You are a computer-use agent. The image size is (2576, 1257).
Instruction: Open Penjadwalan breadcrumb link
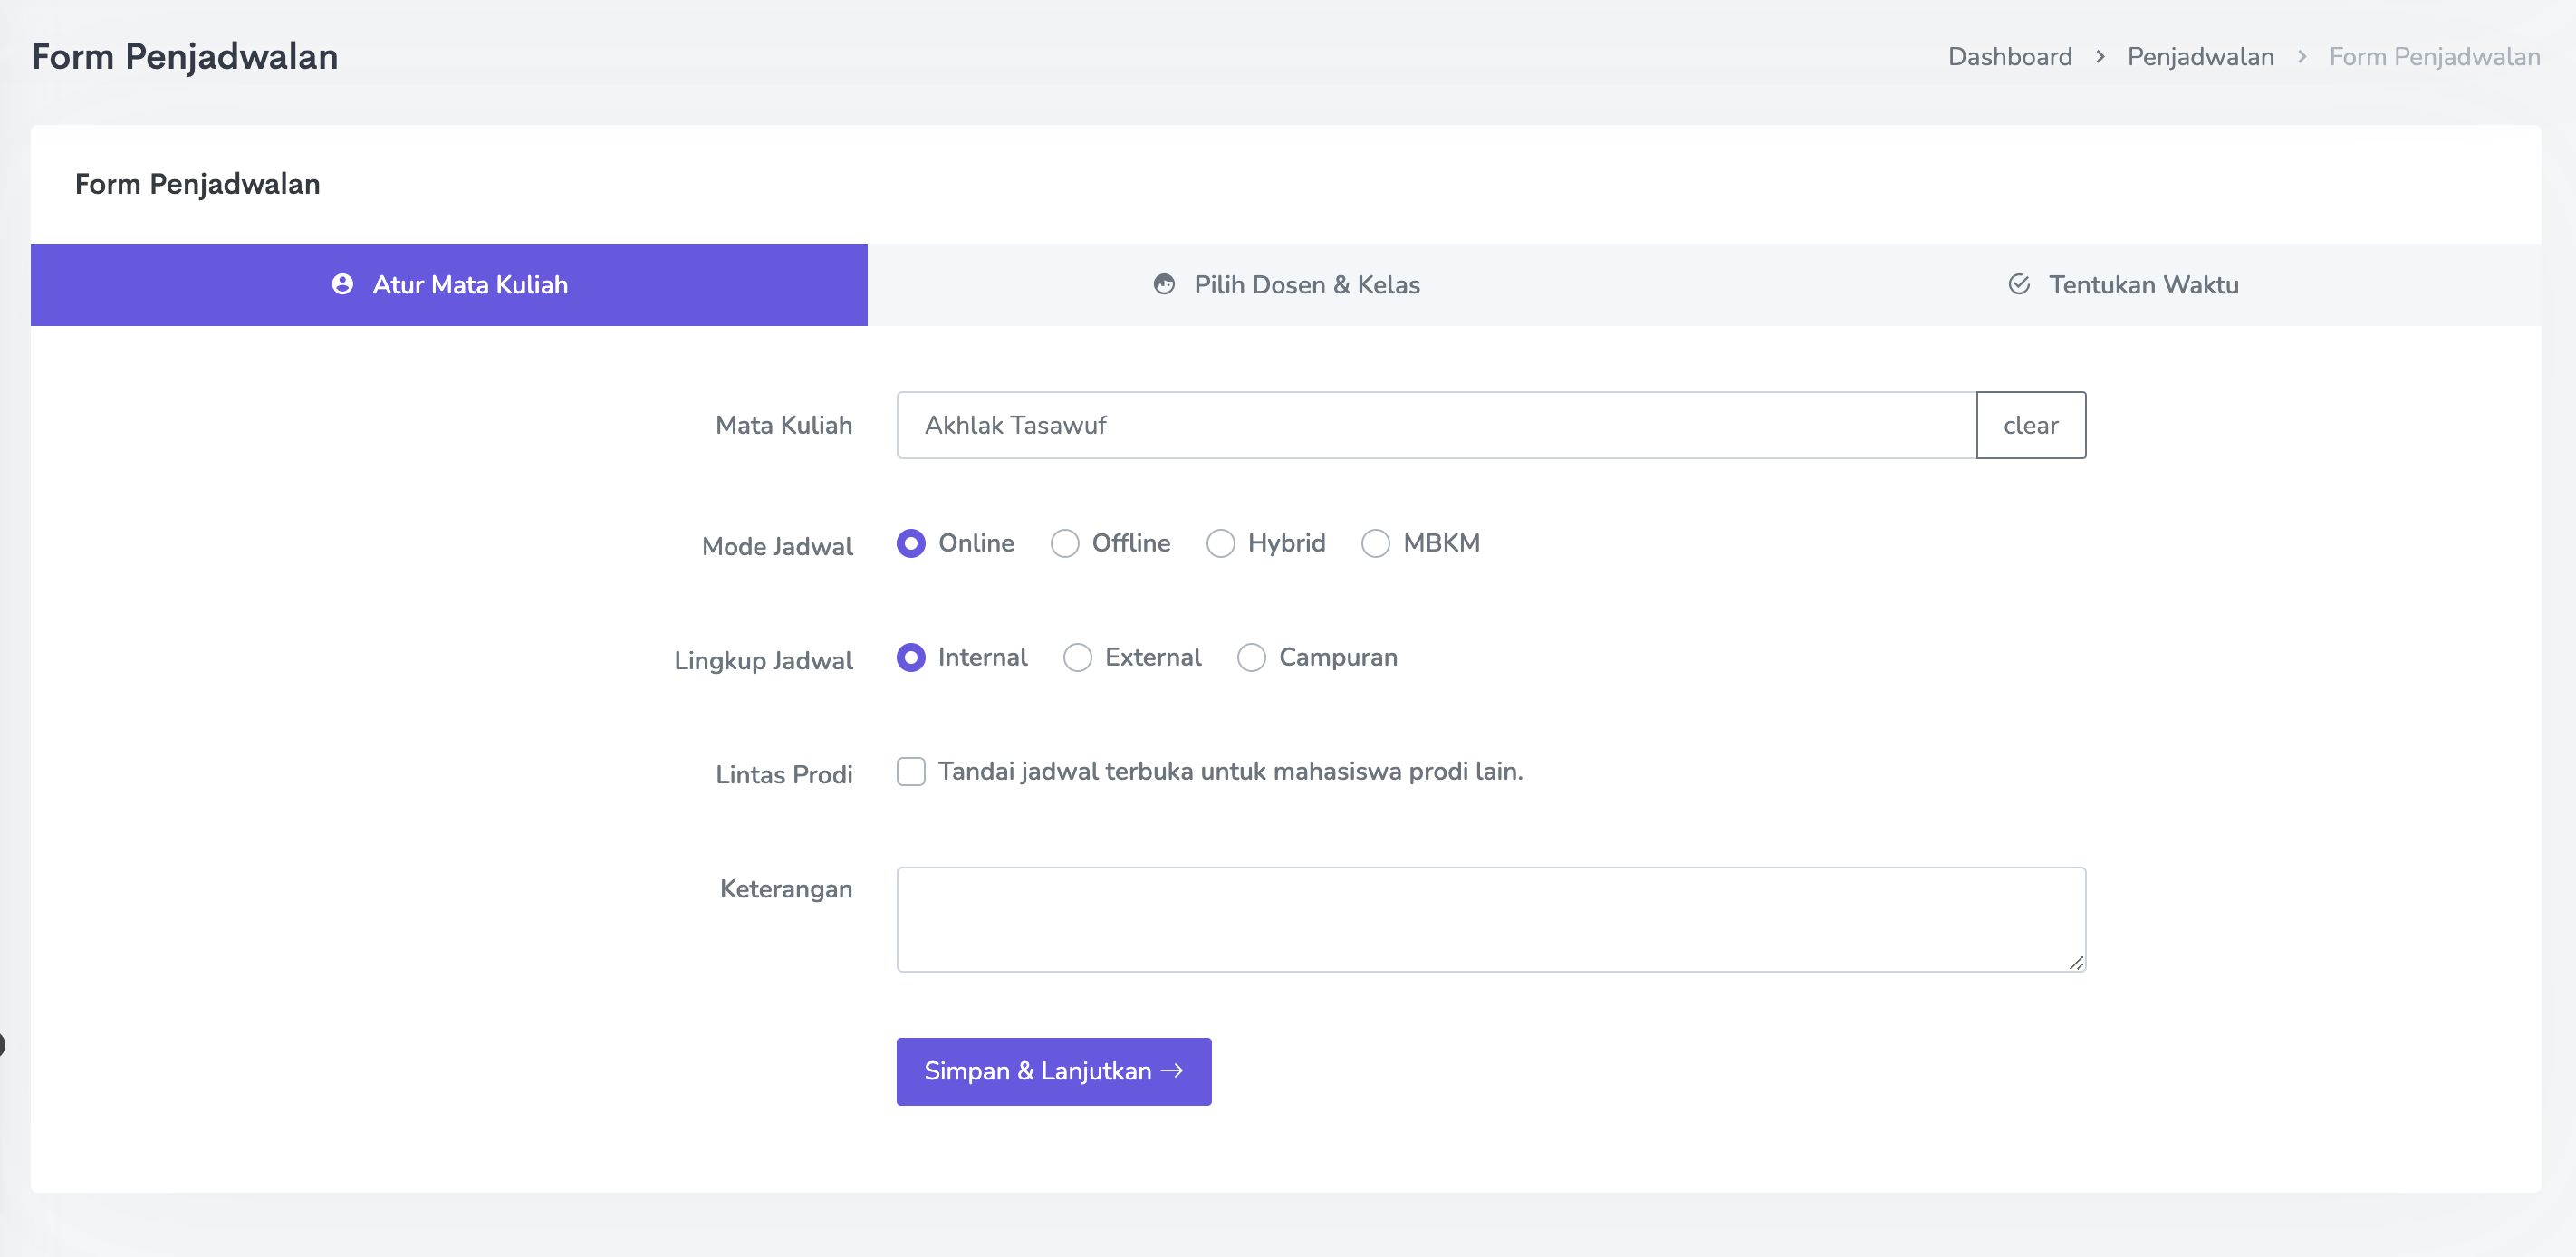tap(2200, 57)
